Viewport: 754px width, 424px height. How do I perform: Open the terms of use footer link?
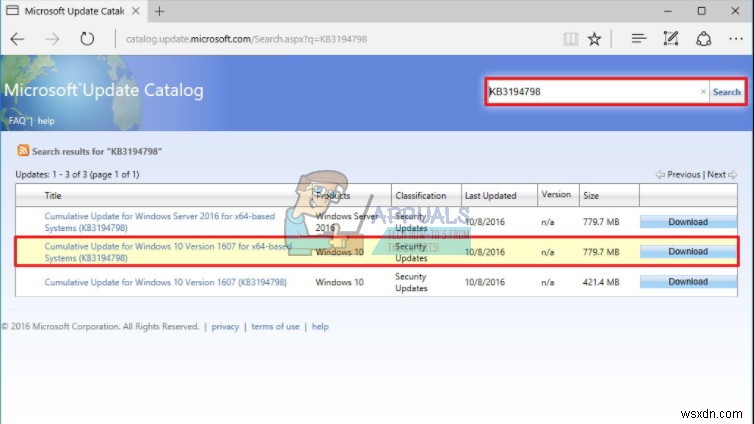point(275,326)
